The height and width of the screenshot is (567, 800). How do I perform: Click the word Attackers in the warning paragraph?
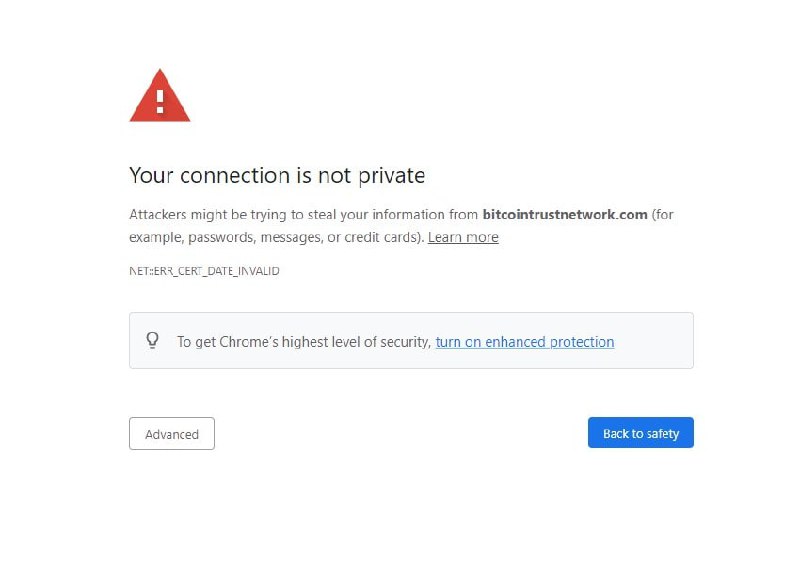click(158, 214)
